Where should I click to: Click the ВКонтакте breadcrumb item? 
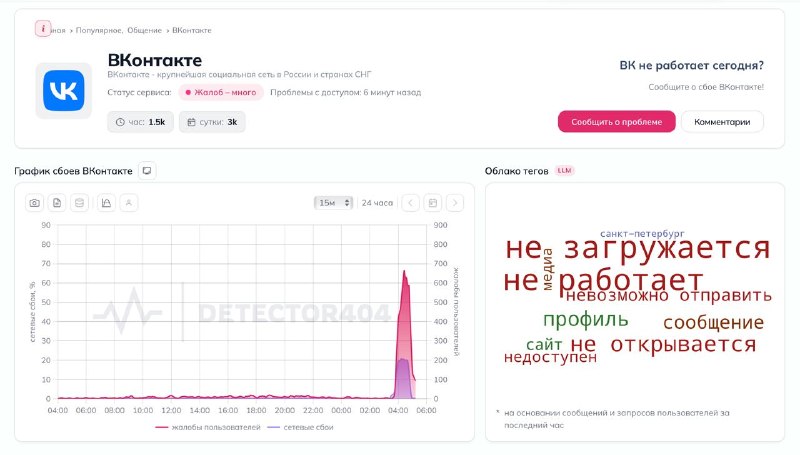[192, 31]
